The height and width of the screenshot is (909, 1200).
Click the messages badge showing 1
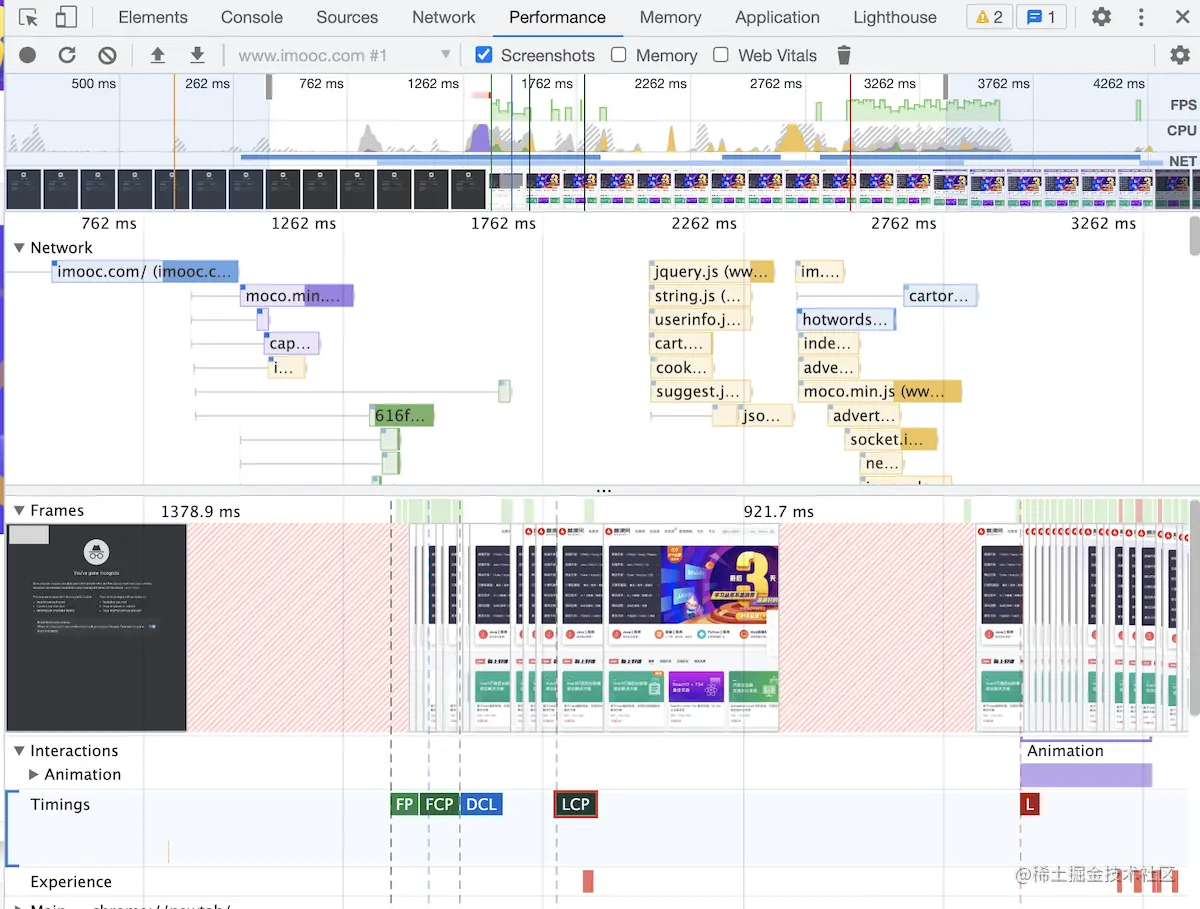1042,17
